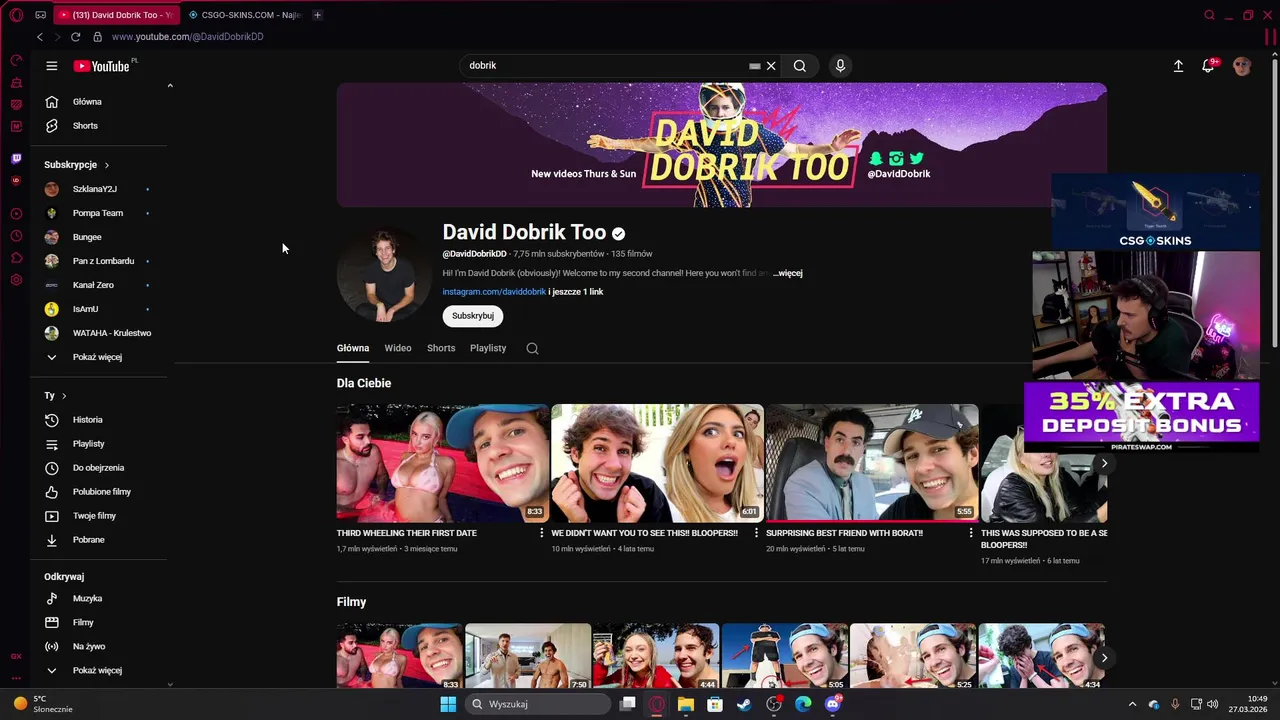Viewport: 1280px width, 720px height.
Task: Open the 7:50 video thumbnail in Filmy row
Action: tap(528, 656)
